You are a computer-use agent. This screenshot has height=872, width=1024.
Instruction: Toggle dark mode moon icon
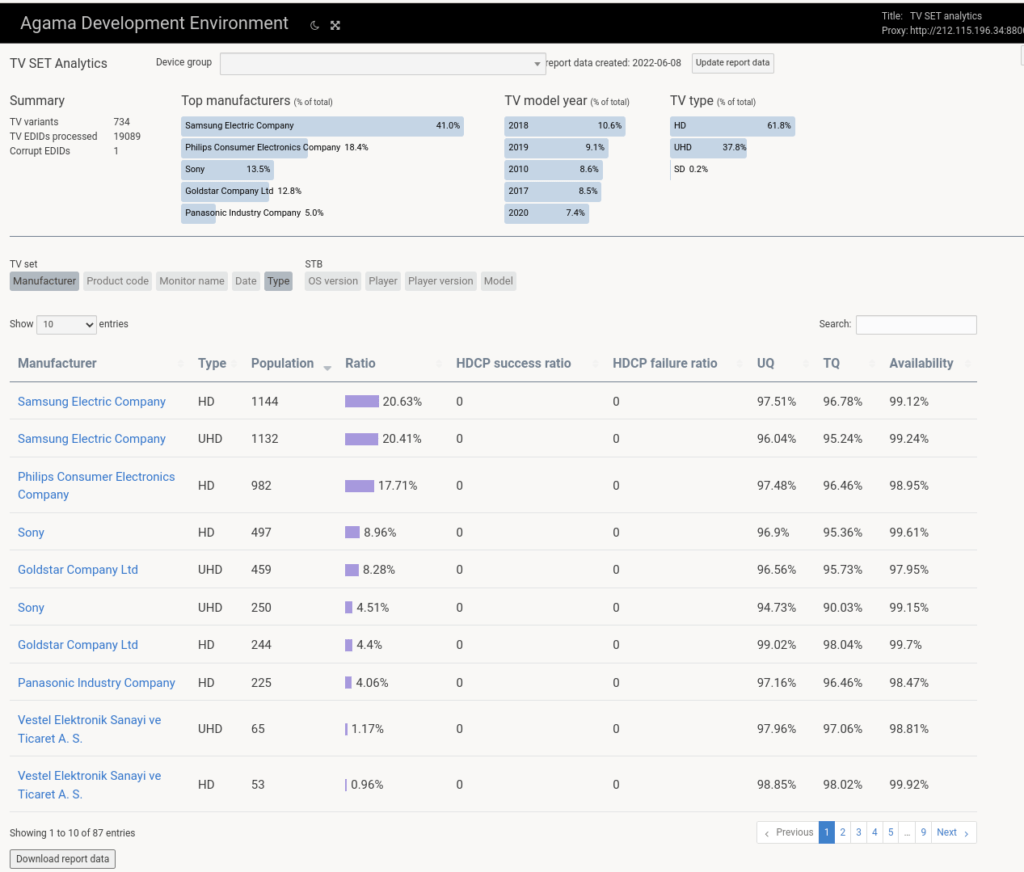coord(314,25)
